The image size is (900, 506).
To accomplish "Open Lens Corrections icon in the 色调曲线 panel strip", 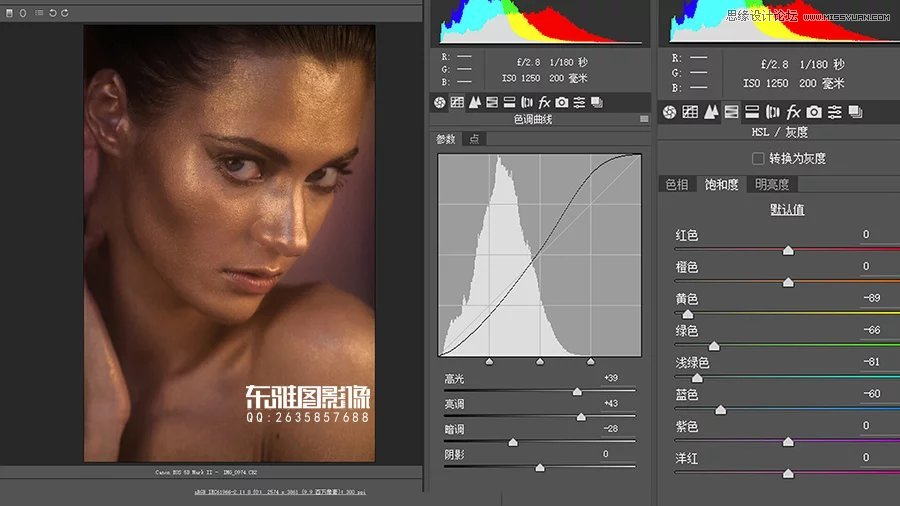I will [527, 102].
